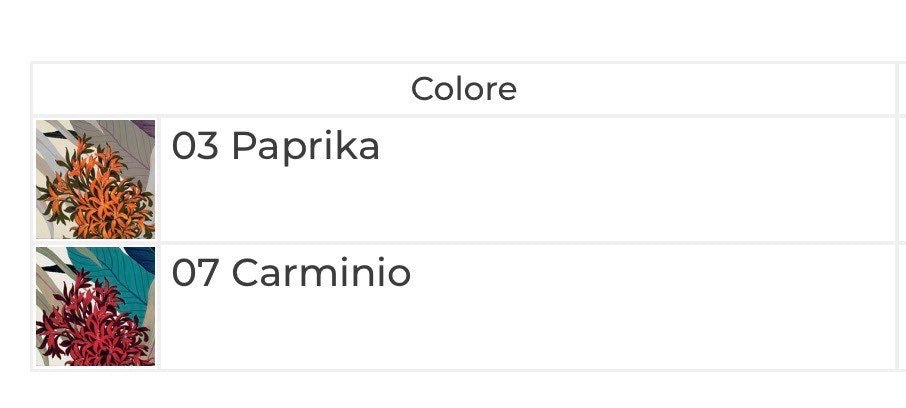
Task: Click the cut-off cell beside Carminio row
Action: pos(901,306)
